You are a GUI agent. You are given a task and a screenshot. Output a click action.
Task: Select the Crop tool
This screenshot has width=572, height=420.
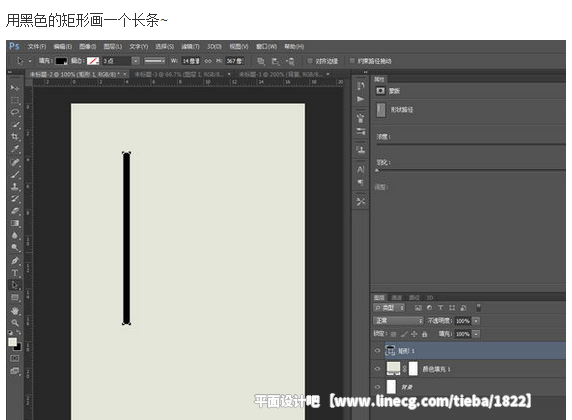point(15,136)
